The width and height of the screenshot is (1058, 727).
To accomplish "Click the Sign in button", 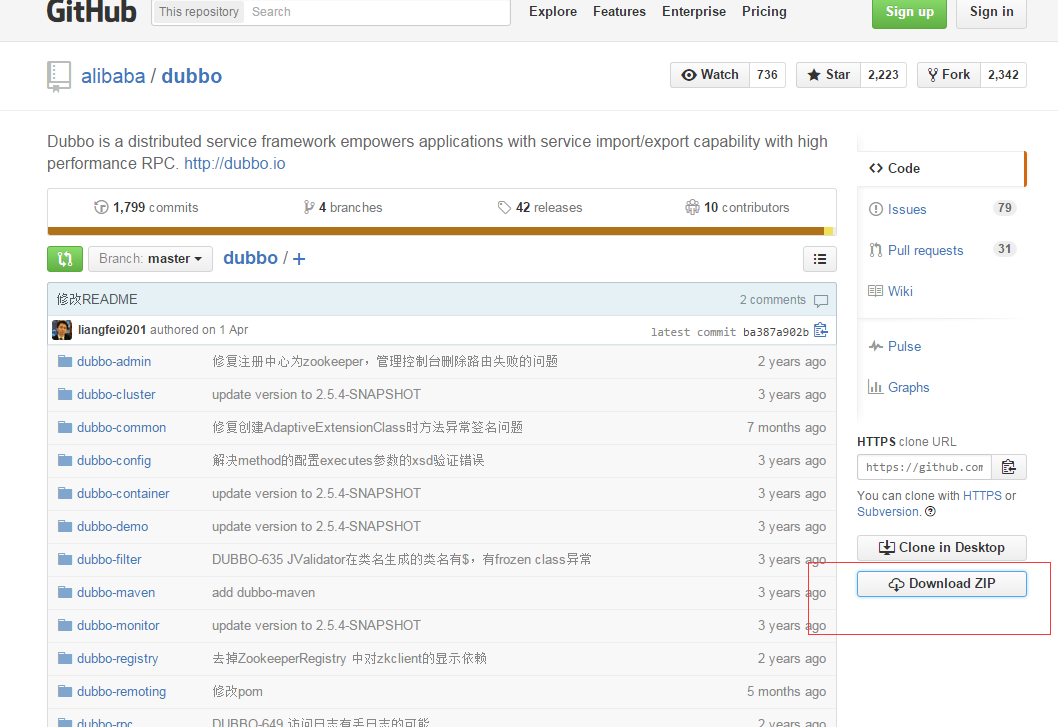I will [991, 12].
